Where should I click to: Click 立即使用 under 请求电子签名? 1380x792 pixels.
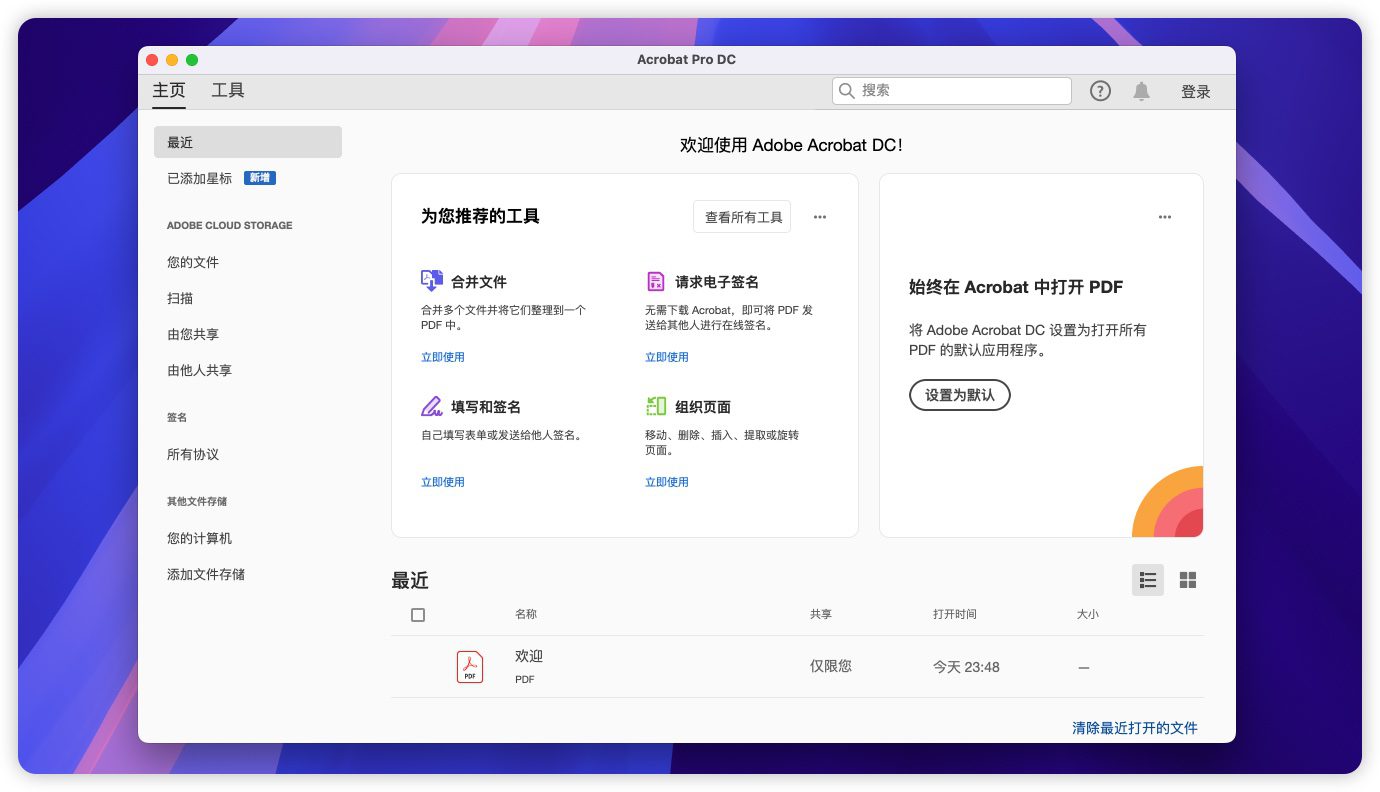tap(667, 357)
